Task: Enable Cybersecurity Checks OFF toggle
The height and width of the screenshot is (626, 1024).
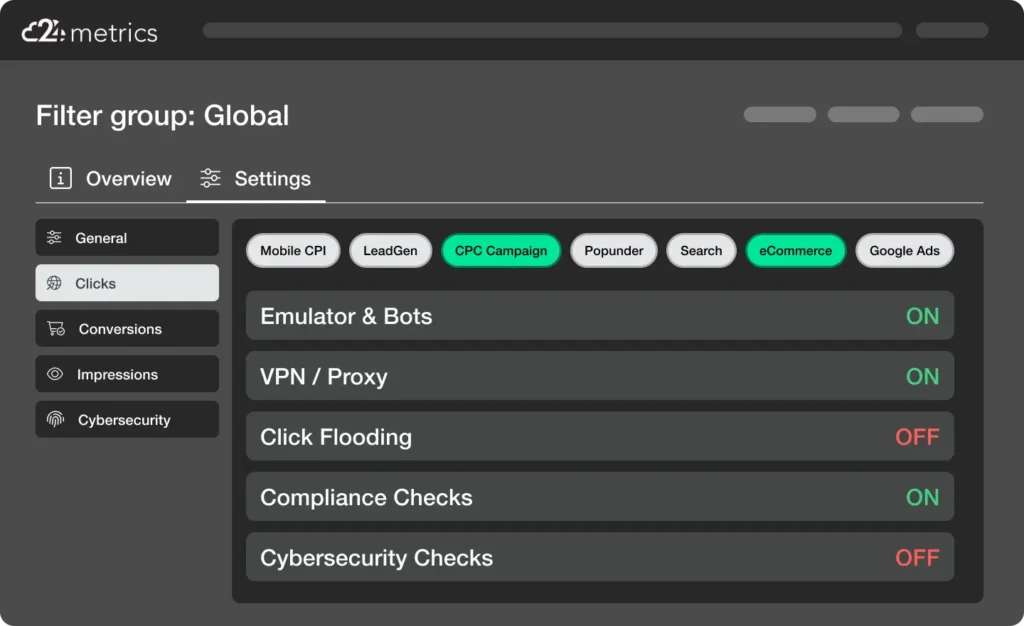Action: pos(918,557)
